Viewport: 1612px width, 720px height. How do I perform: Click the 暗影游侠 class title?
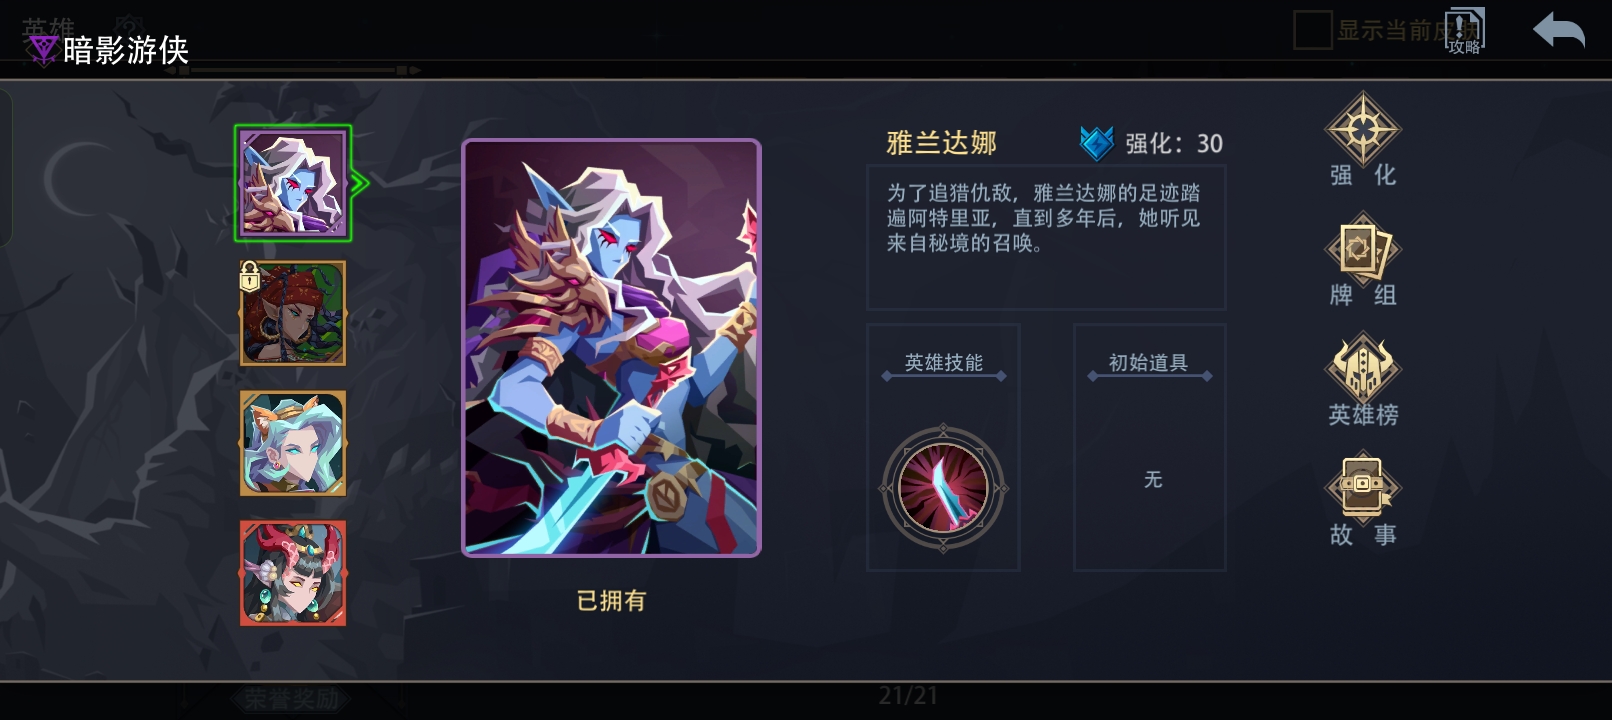point(126,50)
